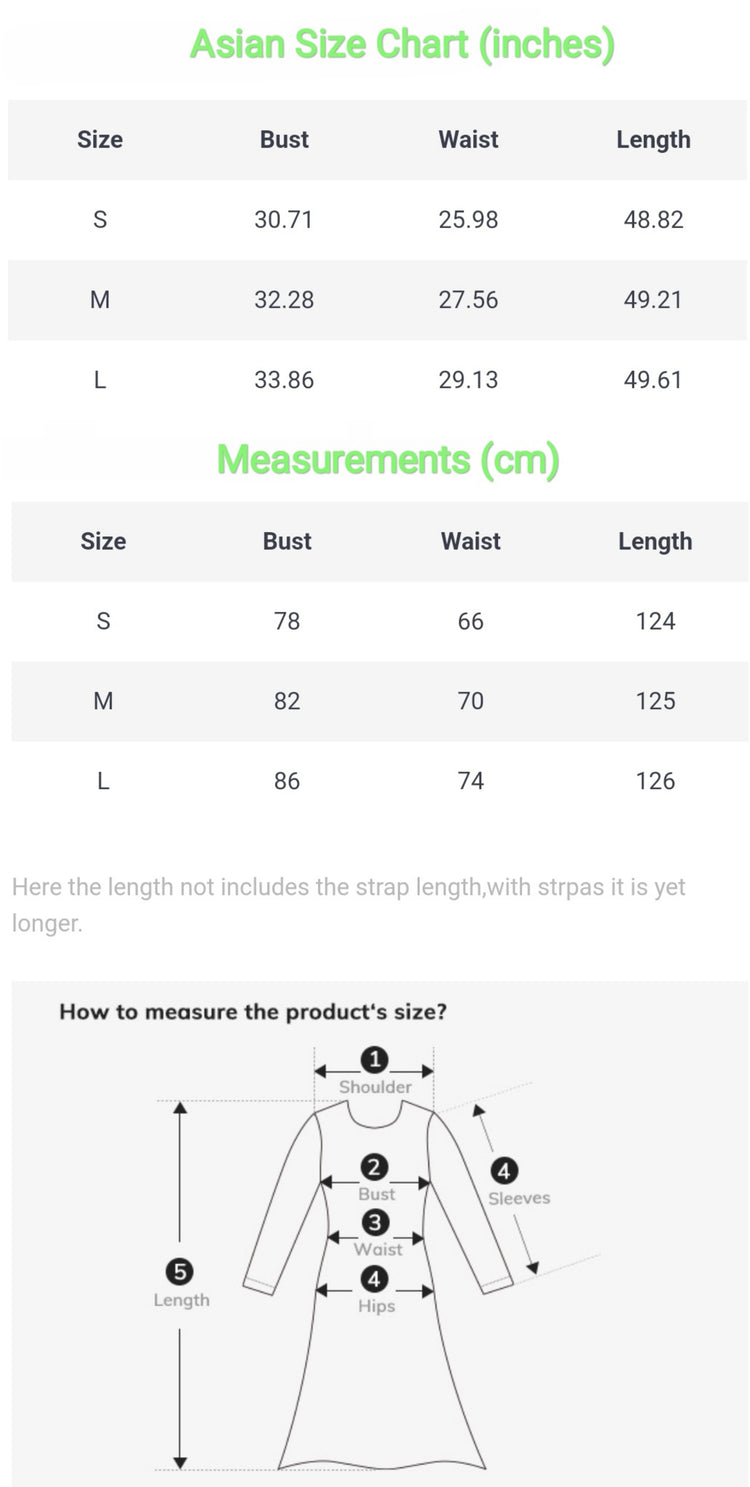
Task: Click the number 1 Shoulder marker
Action: pos(375,1060)
